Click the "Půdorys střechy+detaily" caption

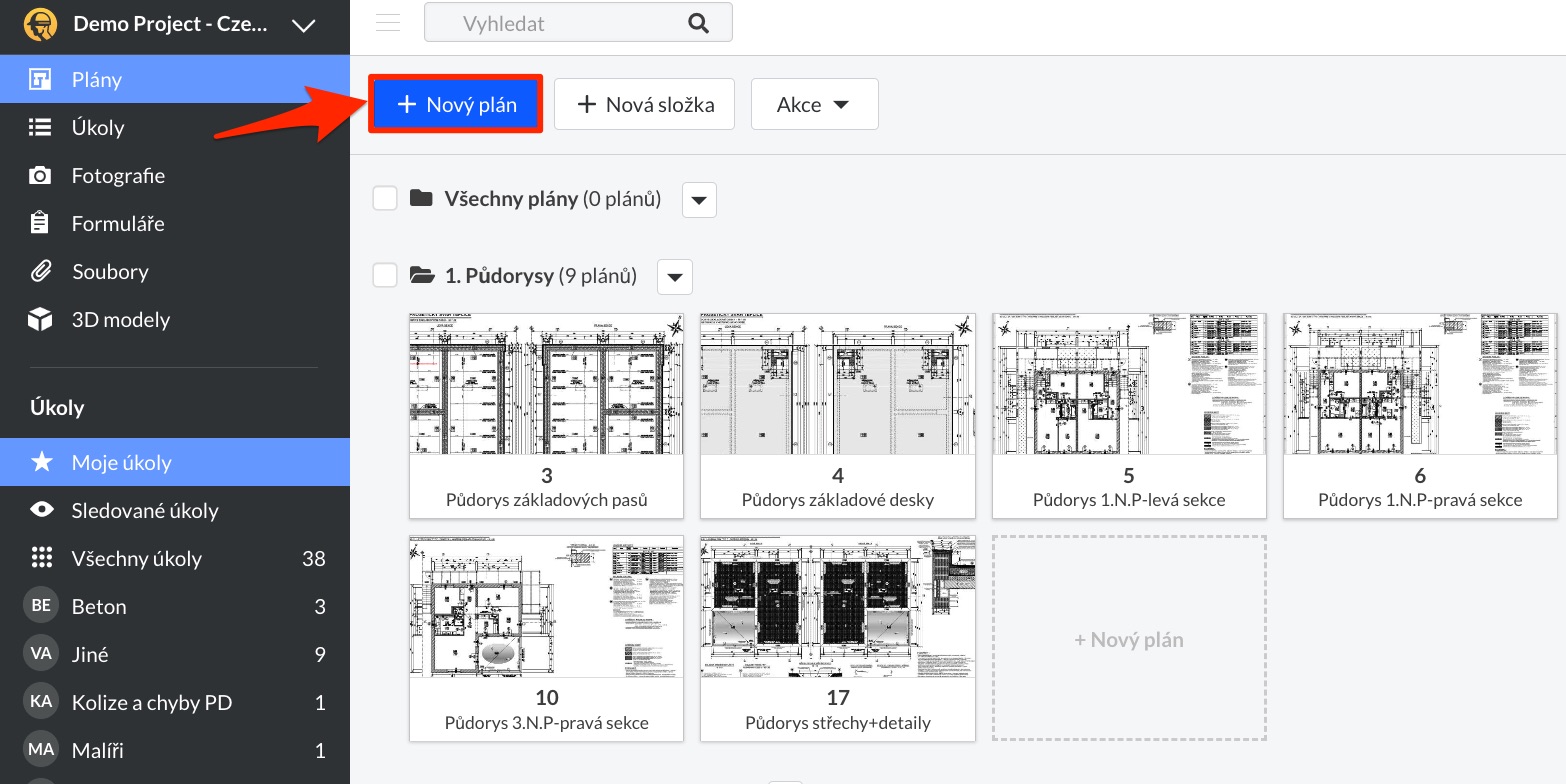838,722
